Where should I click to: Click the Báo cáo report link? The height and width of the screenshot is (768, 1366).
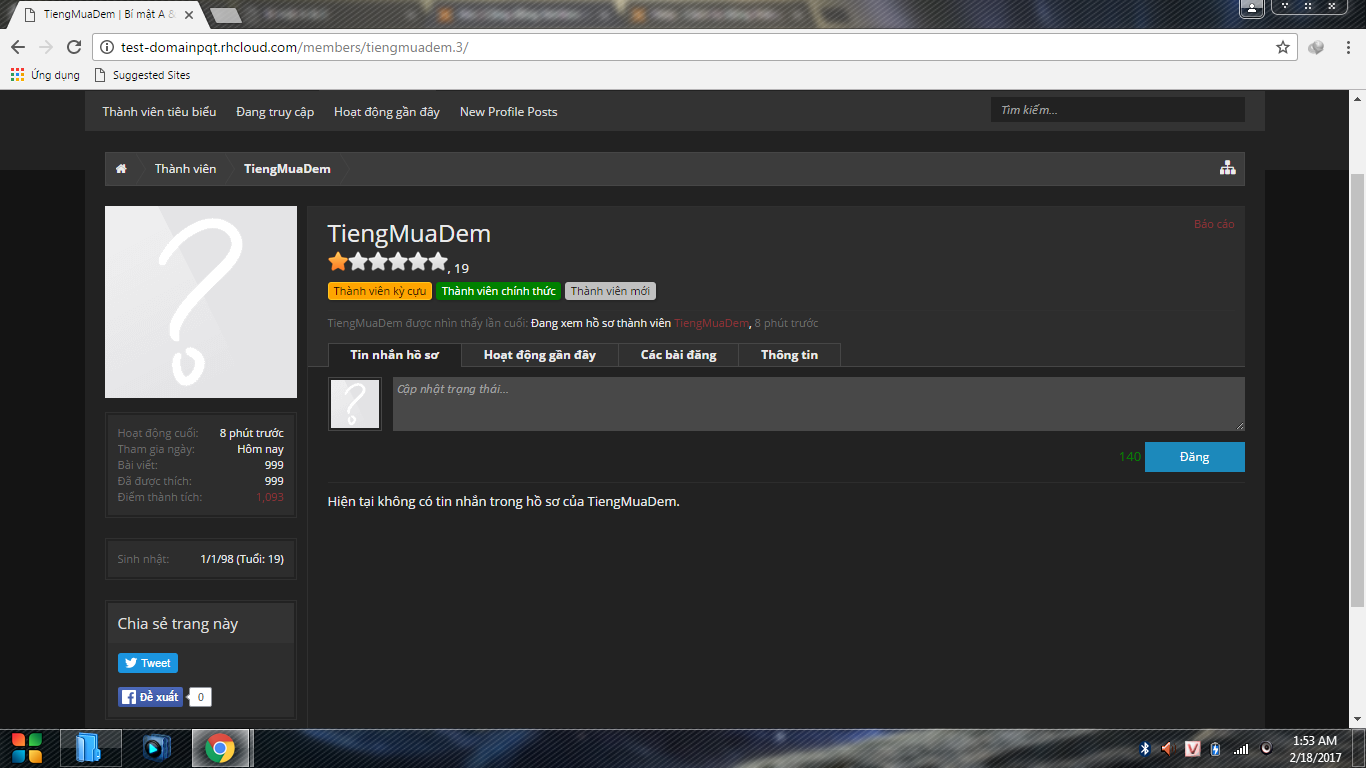point(1213,224)
